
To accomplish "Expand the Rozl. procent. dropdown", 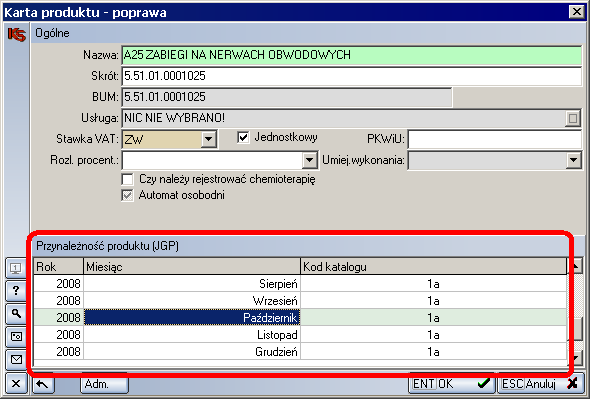I will click(309, 160).
